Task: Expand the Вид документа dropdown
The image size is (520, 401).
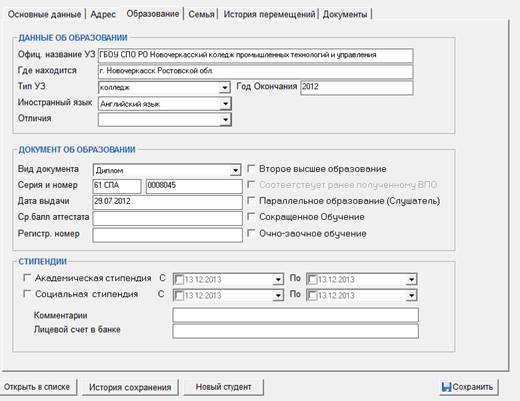Action: pos(235,170)
